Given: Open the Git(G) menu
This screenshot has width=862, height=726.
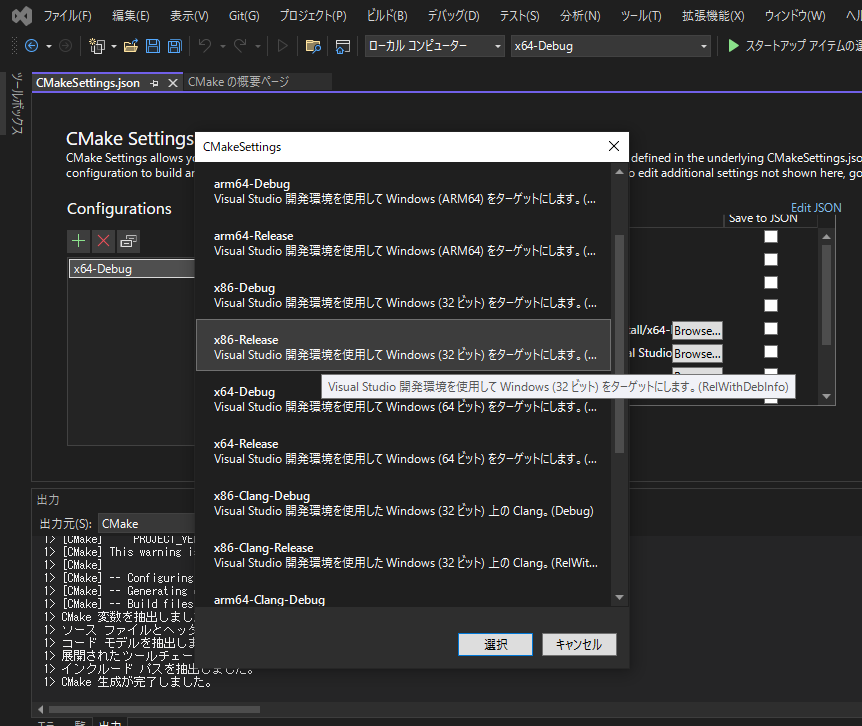Looking at the screenshot, I should pos(244,16).
